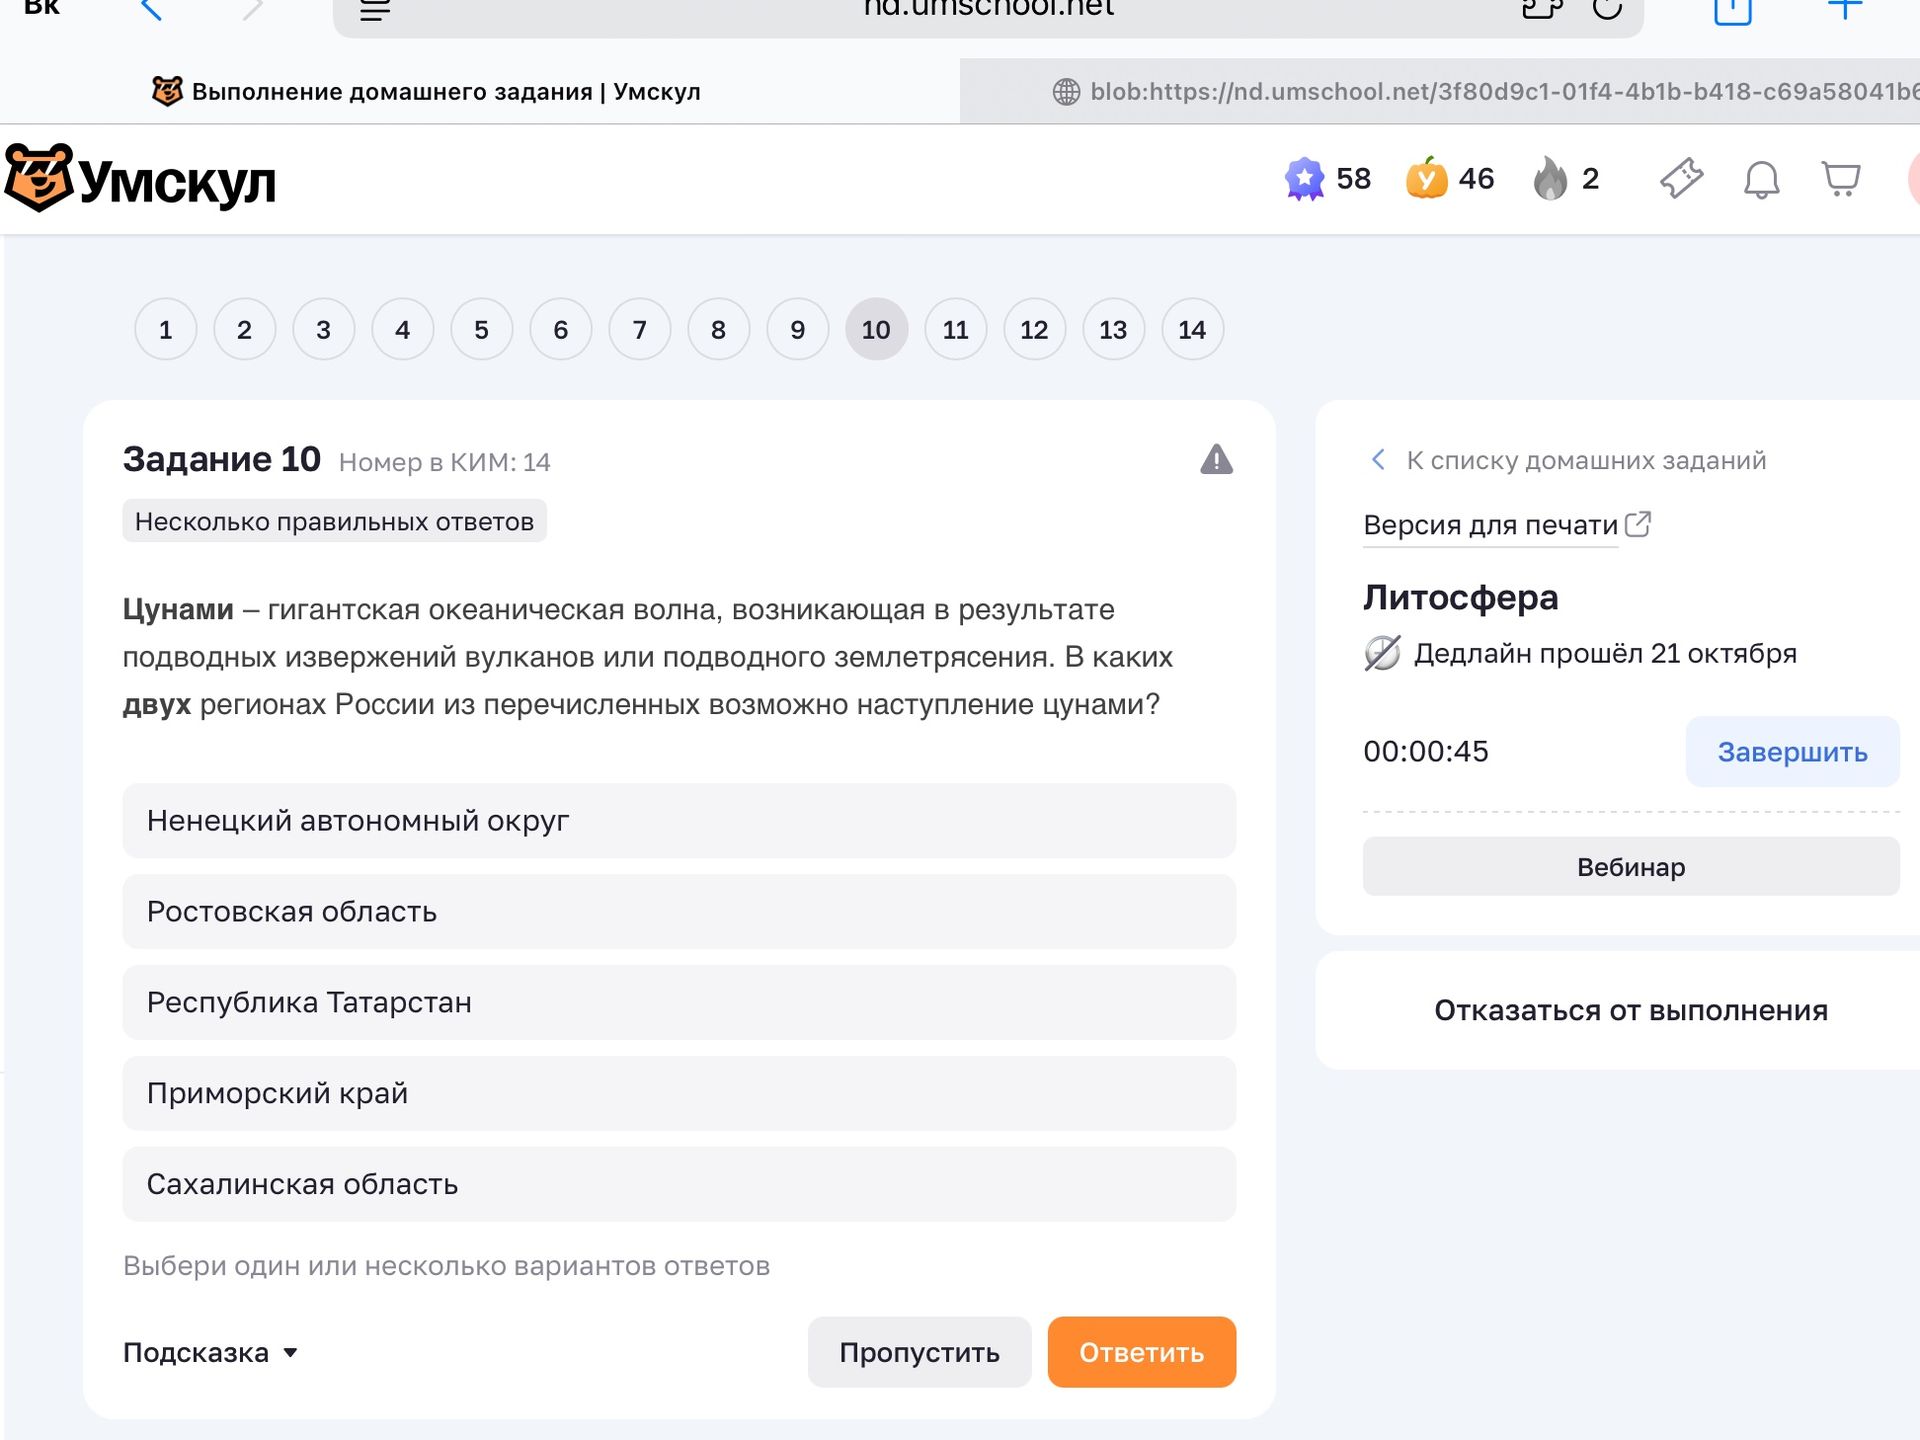Go to question 1

point(165,329)
